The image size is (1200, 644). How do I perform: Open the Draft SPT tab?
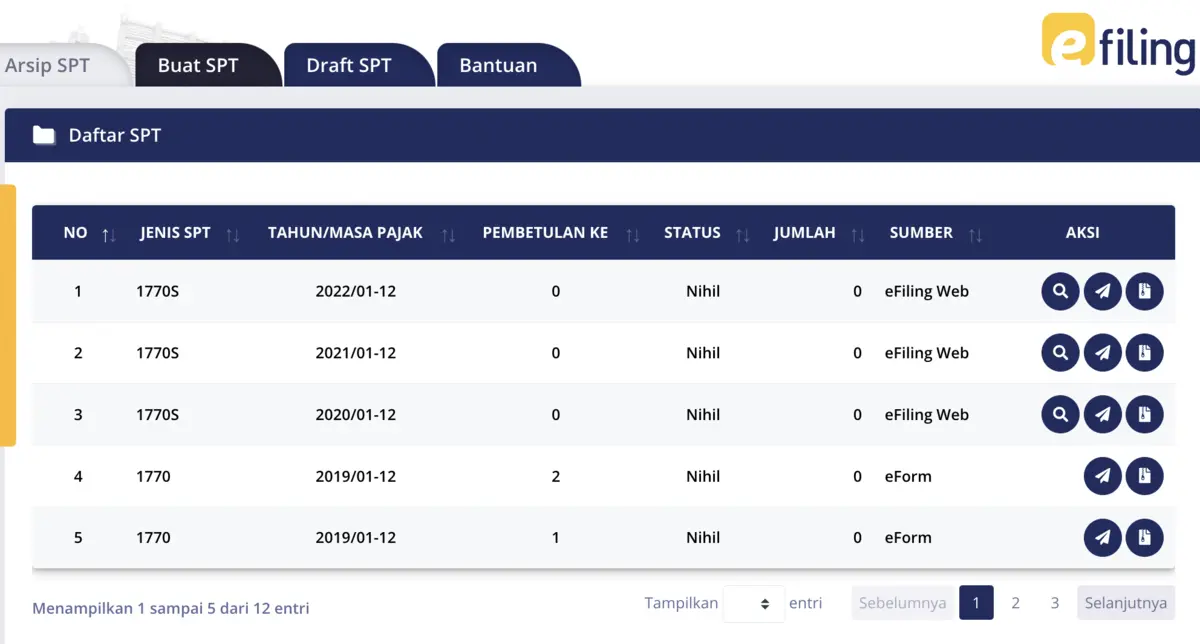(348, 66)
